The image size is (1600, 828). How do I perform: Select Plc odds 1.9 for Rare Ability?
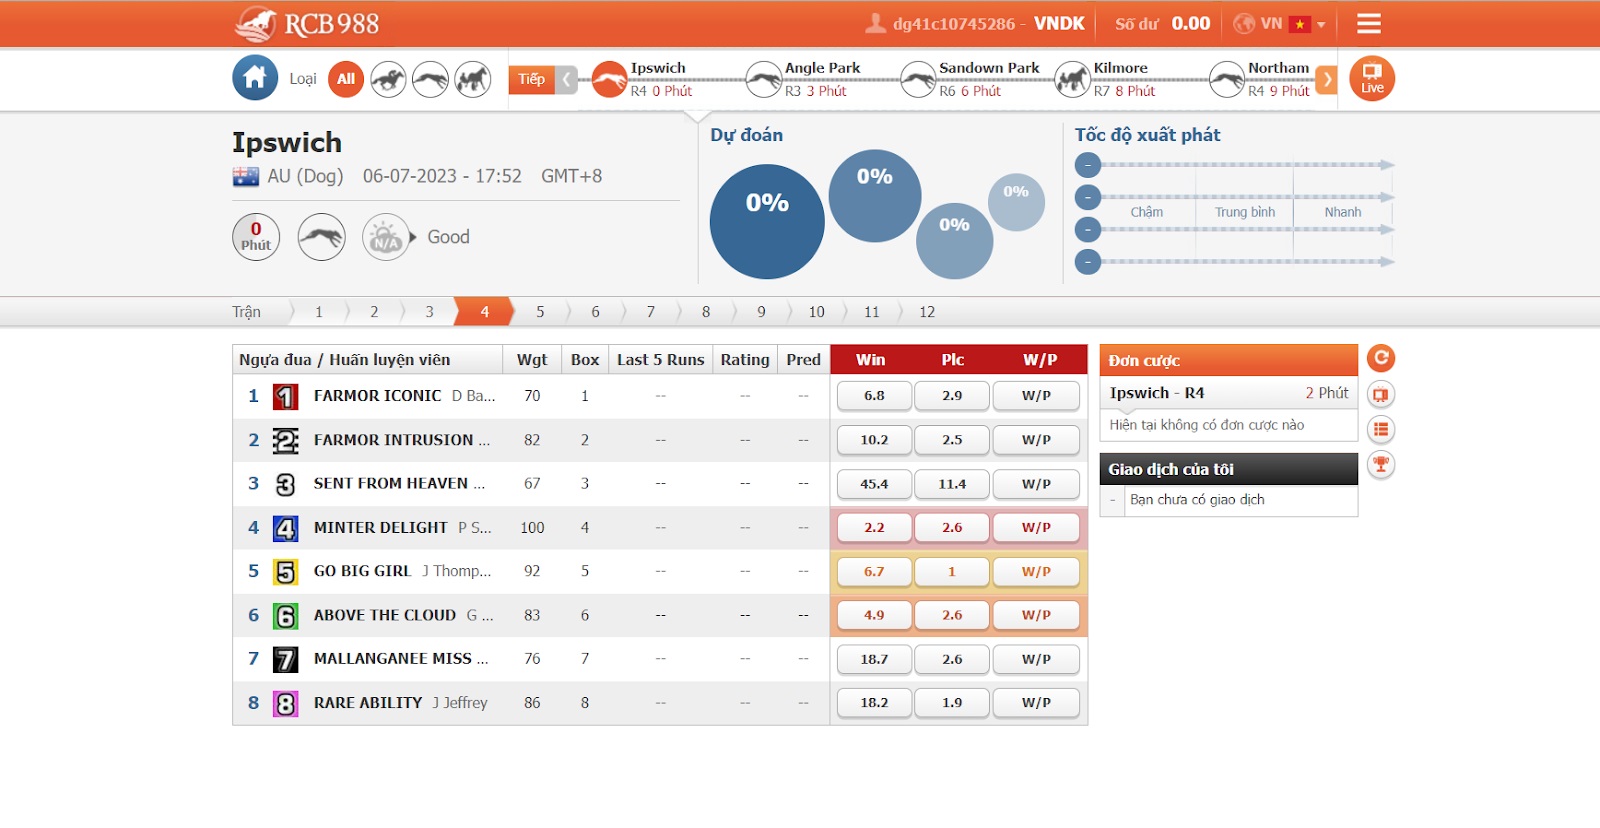tap(952, 703)
